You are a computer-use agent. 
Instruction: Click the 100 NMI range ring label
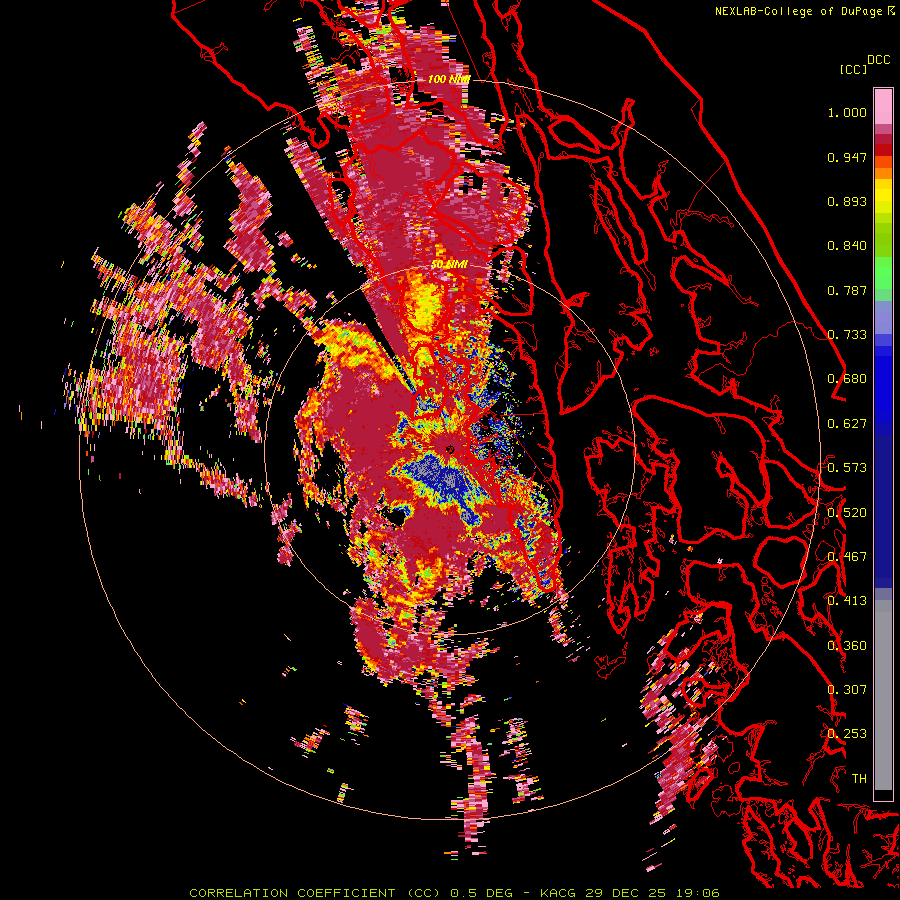tap(448, 79)
